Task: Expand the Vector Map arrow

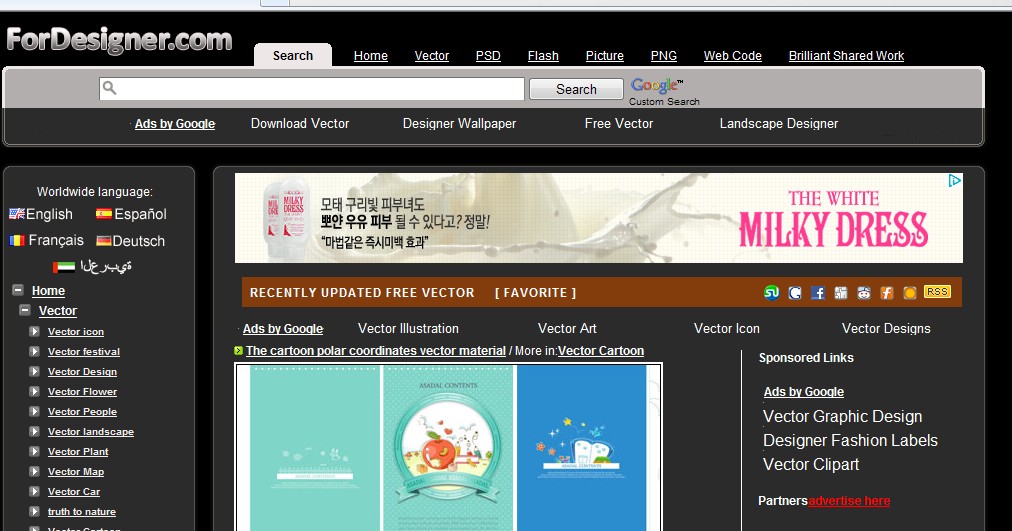Action: pos(34,471)
